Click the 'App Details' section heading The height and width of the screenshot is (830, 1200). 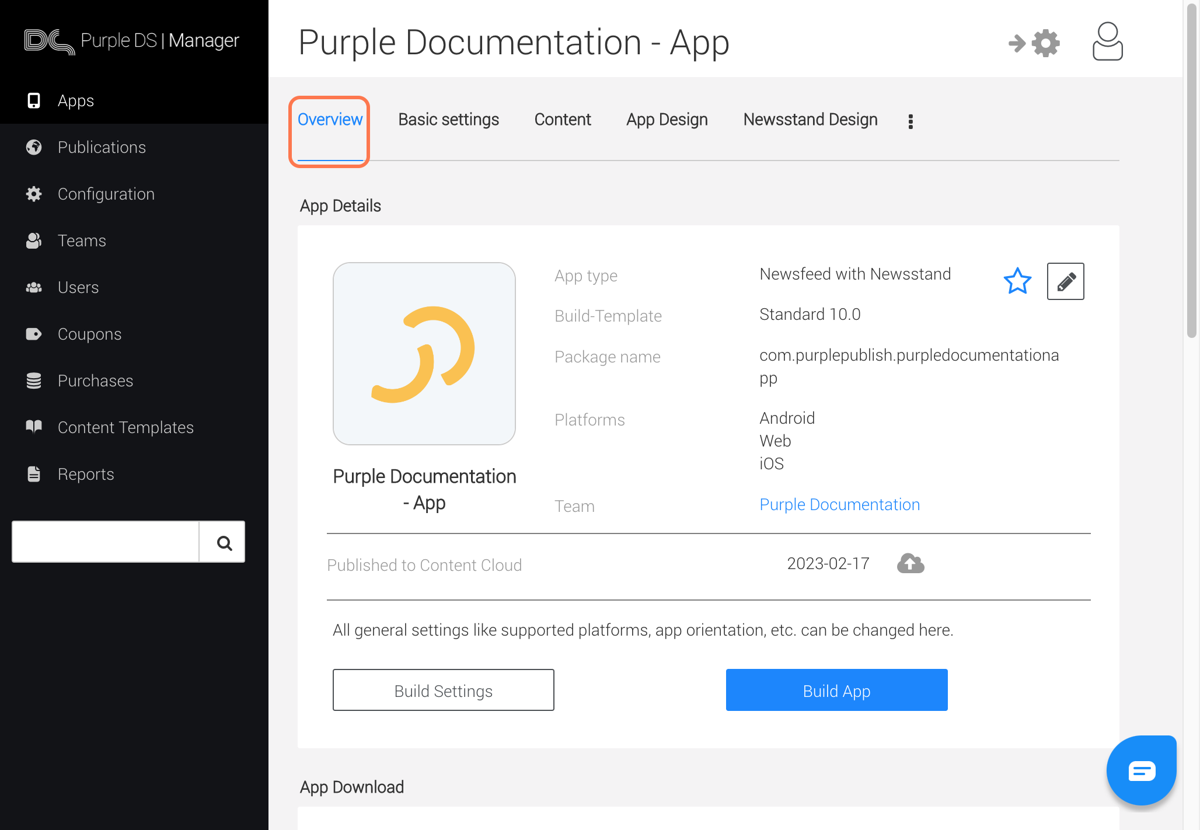[340, 206]
